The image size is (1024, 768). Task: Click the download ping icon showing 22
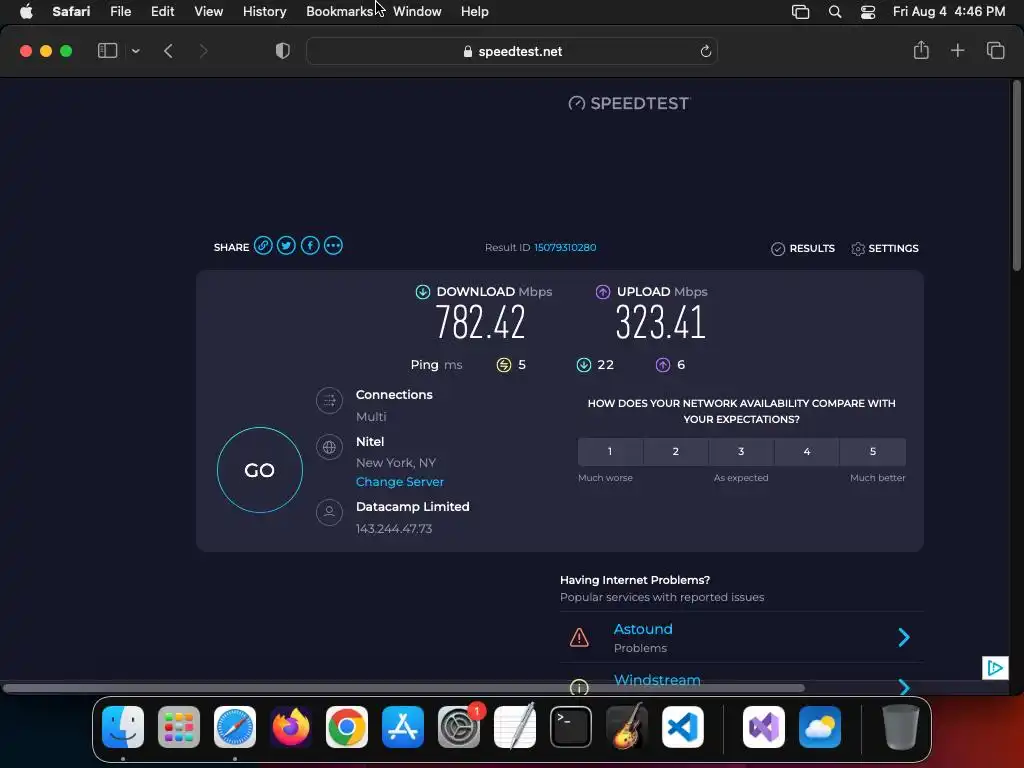click(x=584, y=365)
